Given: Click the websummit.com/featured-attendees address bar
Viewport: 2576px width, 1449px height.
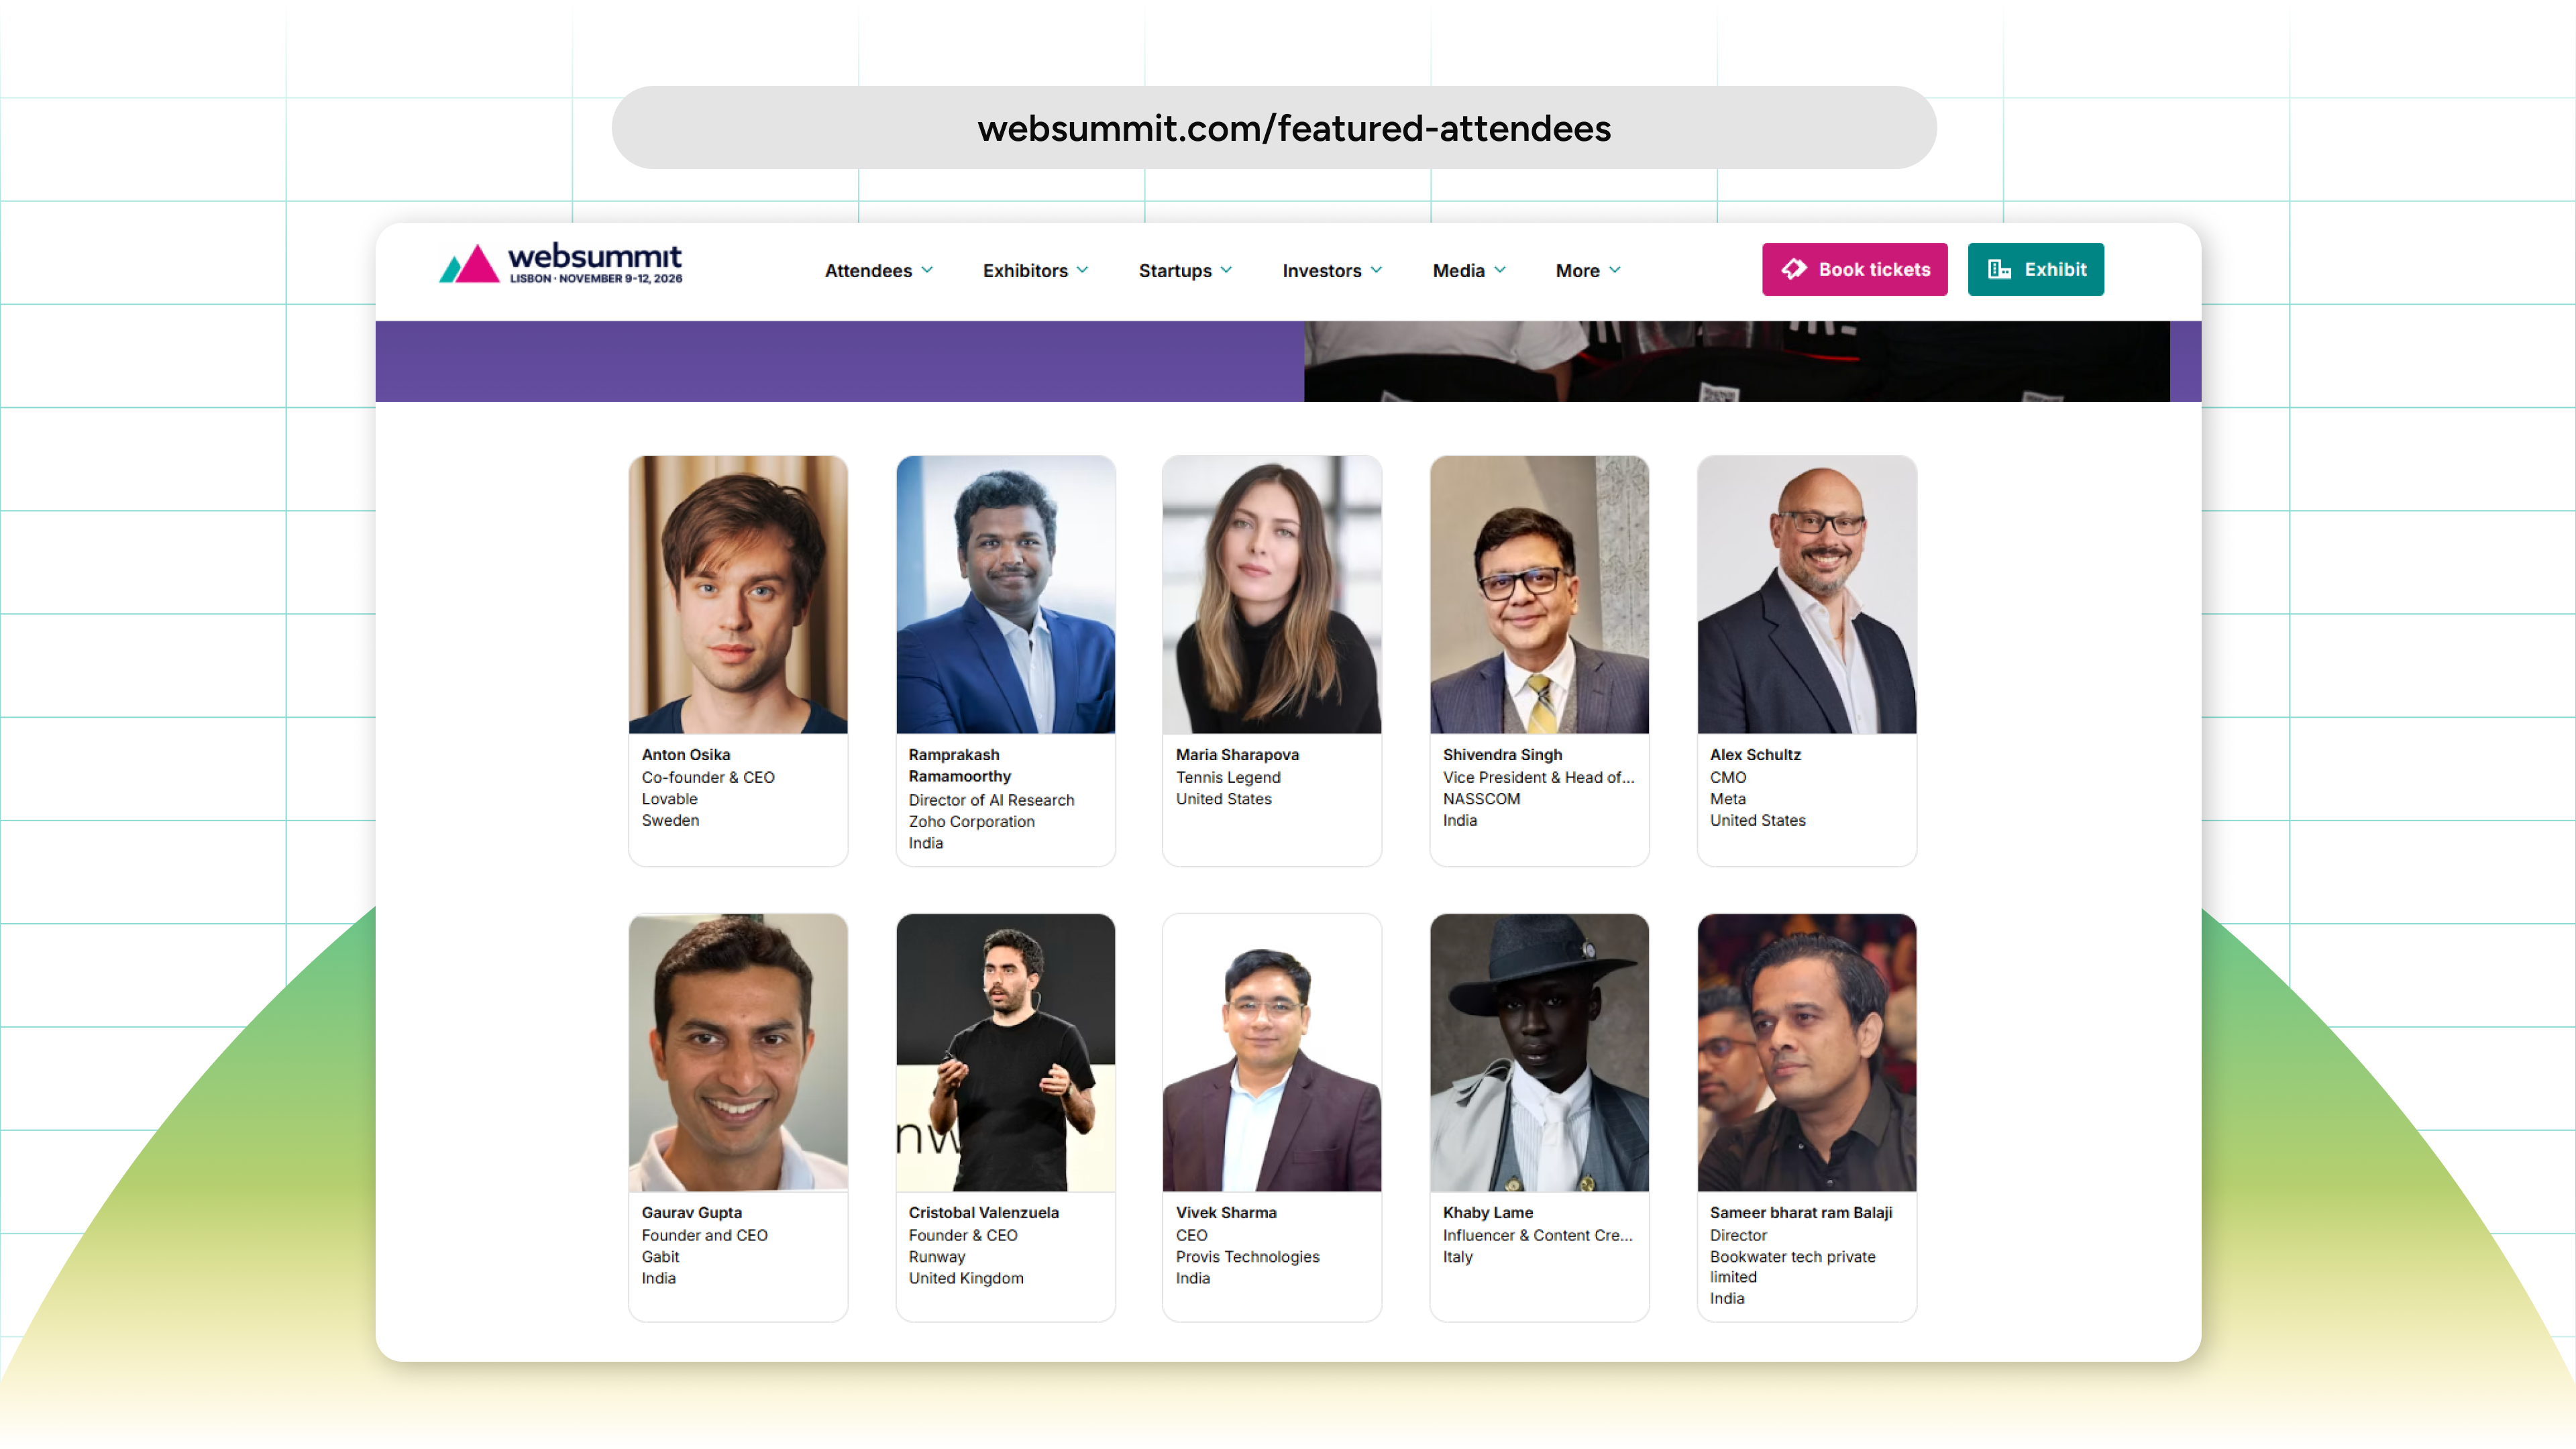Looking at the screenshot, I should 1274,128.
